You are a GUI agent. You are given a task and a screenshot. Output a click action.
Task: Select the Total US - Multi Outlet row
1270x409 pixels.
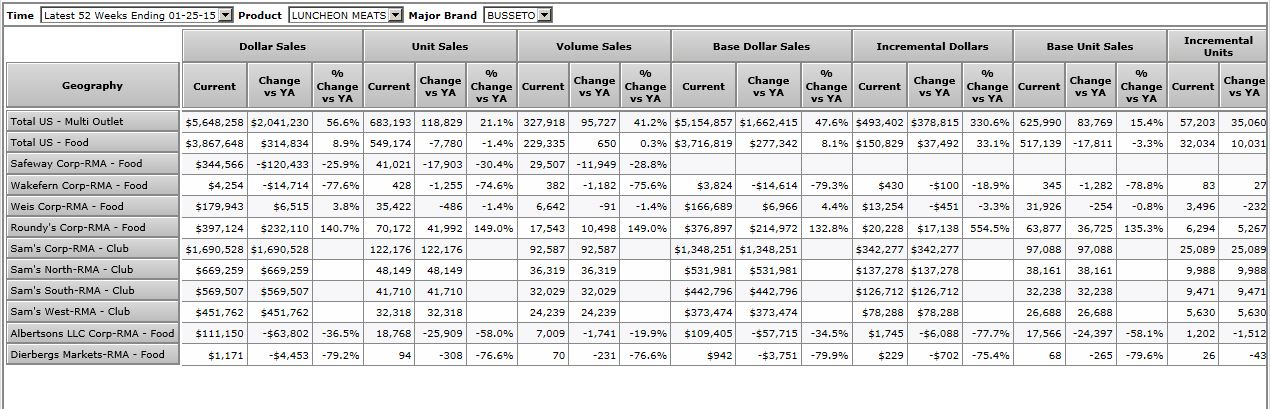92,122
